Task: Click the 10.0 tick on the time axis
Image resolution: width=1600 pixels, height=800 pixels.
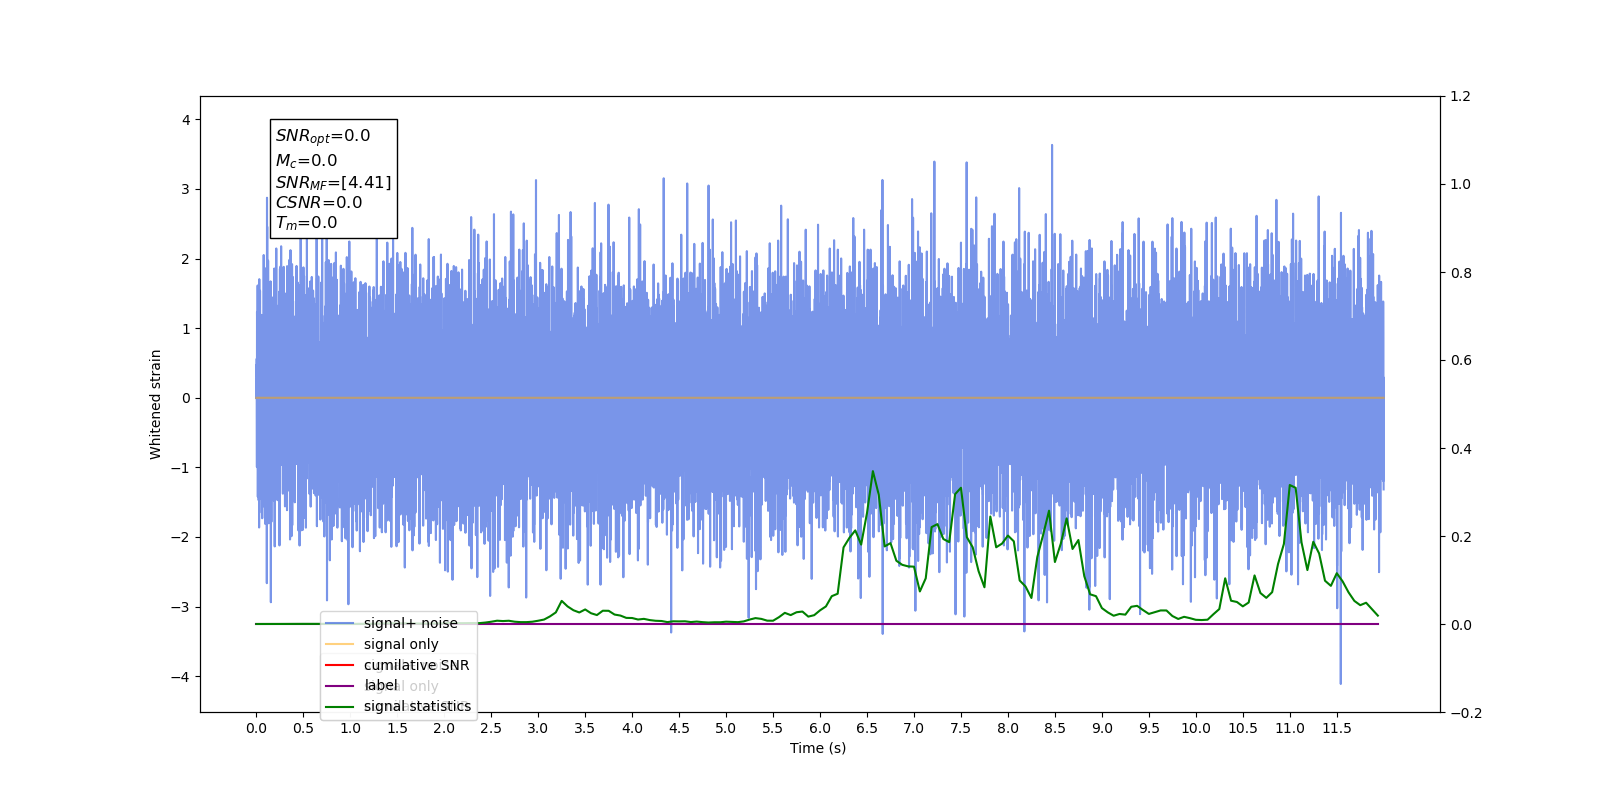Action: click(x=1196, y=728)
